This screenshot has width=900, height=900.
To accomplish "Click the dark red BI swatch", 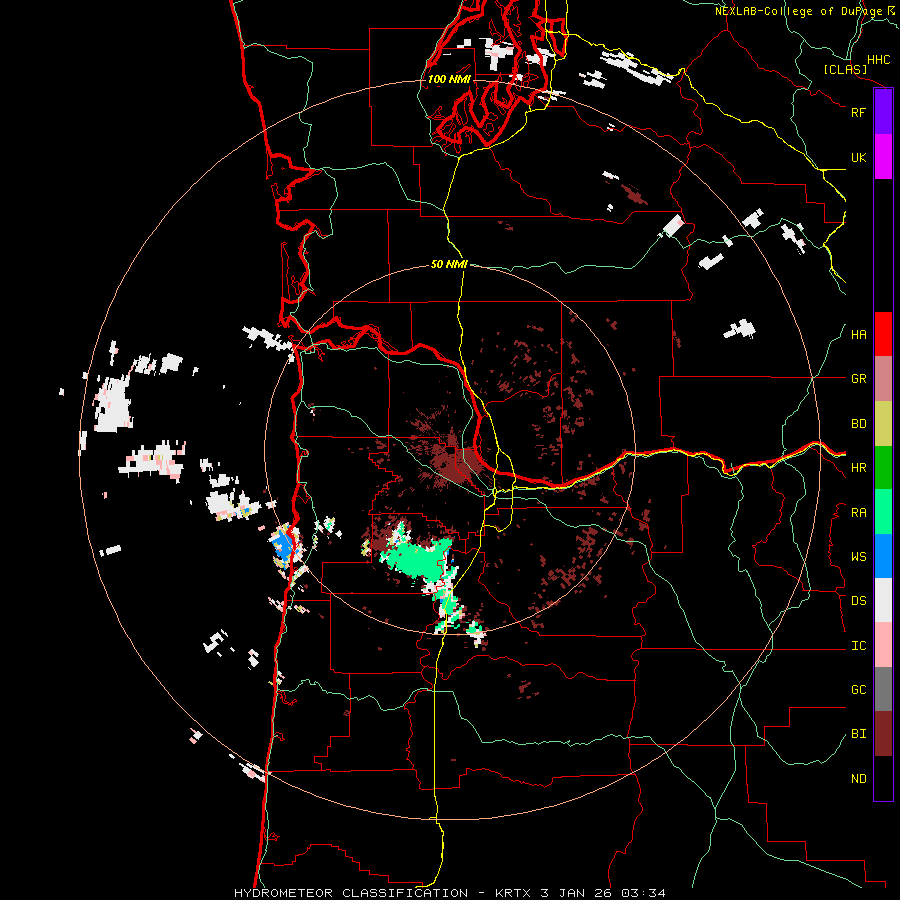I will tap(883, 734).
